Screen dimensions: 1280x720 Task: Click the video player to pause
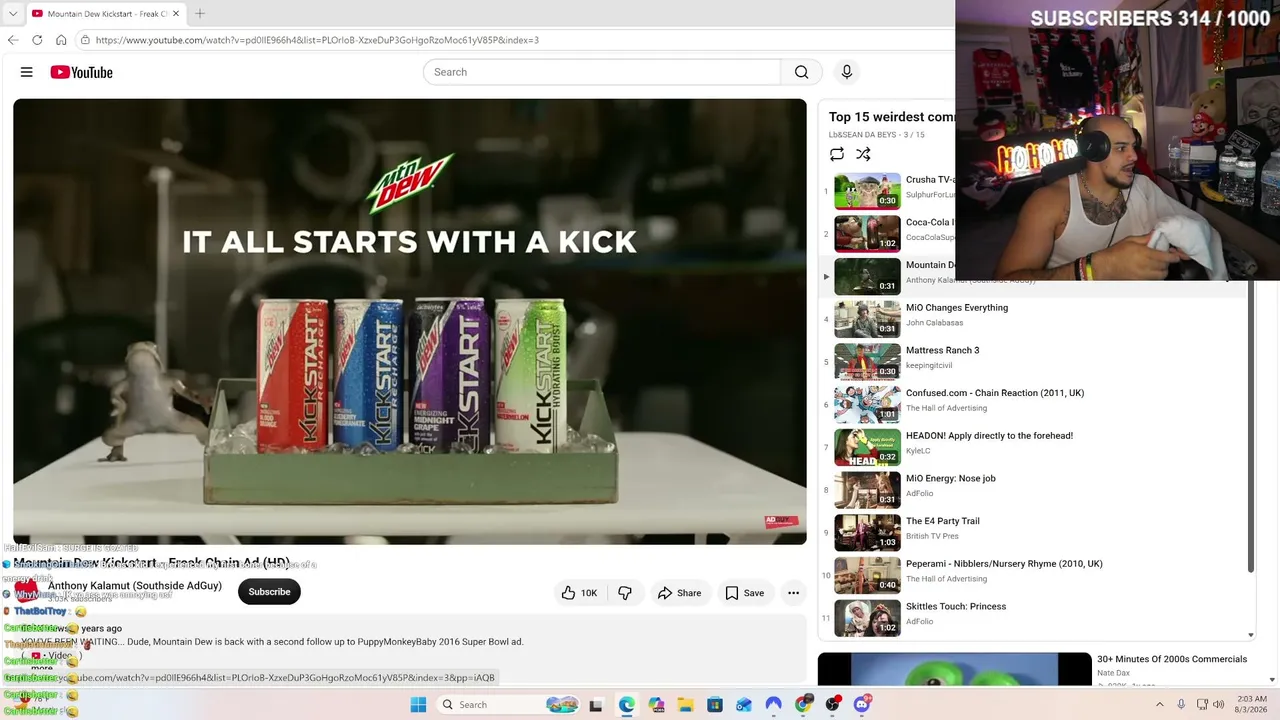[x=410, y=321]
